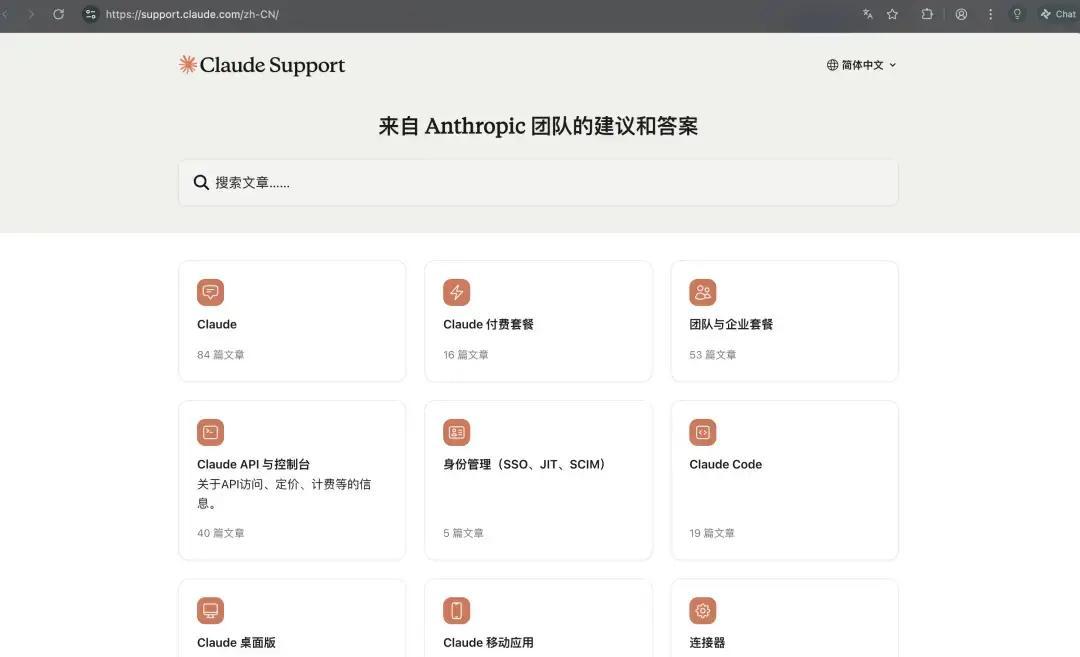The width and height of the screenshot is (1080, 657).
Task: Open the Chat button in browser toolbar
Action: coord(1058,14)
